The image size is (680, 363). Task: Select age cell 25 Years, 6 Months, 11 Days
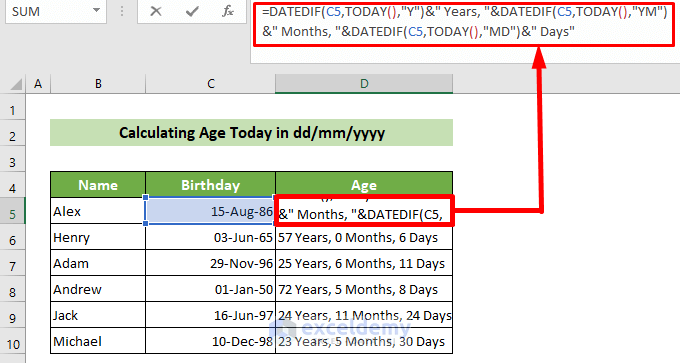pyautogui.click(x=364, y=263)
